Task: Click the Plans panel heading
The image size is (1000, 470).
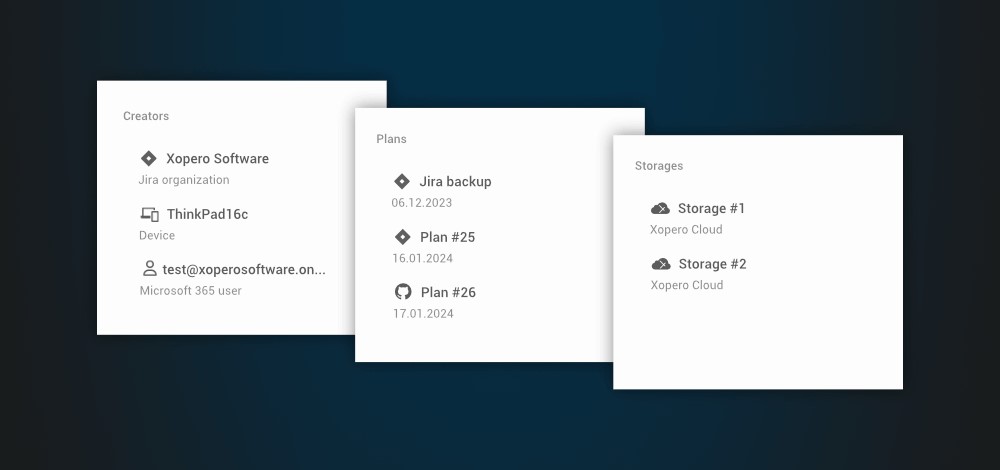Action: tap(391, 139)
